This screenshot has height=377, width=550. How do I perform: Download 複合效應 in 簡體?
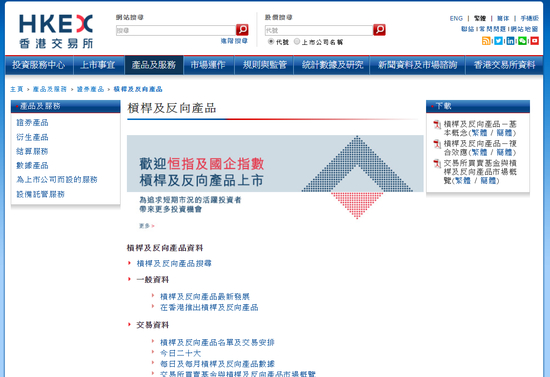(505, 153)
